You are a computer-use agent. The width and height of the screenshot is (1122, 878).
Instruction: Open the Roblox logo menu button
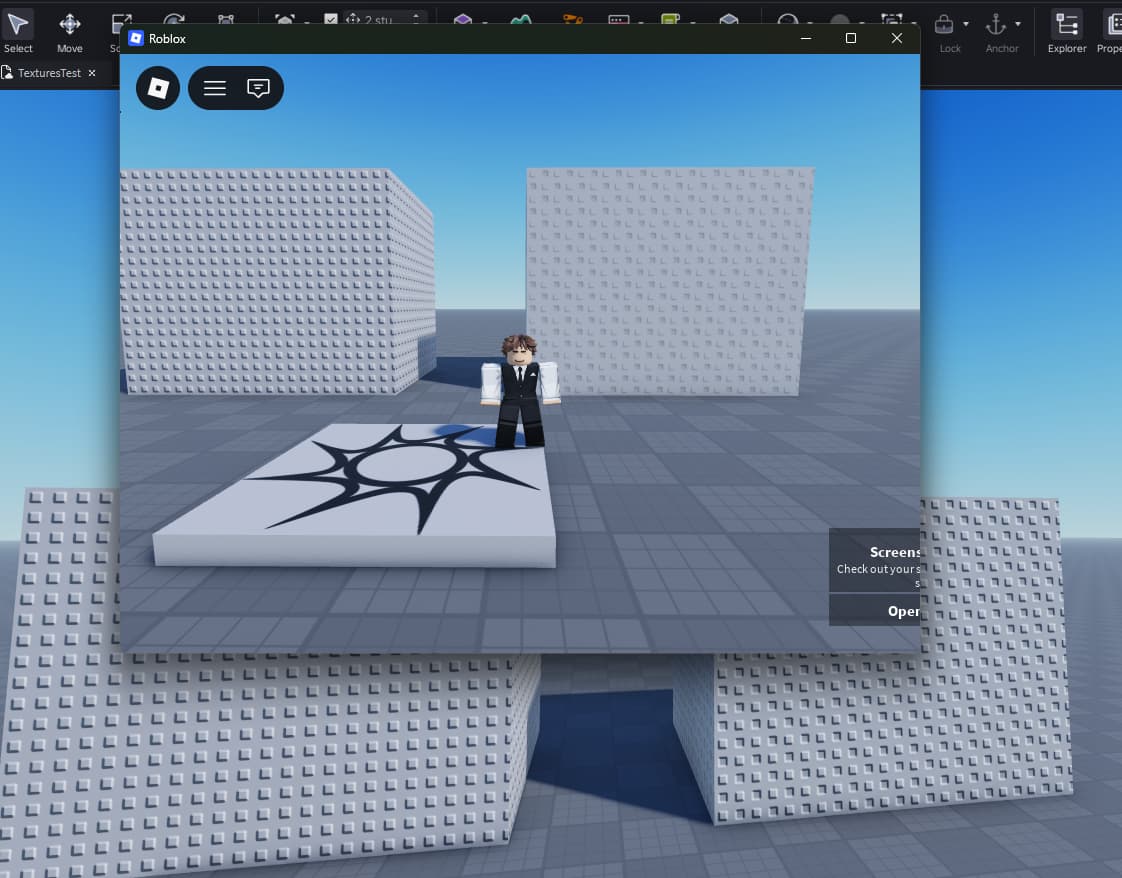[x=158, y=88]
